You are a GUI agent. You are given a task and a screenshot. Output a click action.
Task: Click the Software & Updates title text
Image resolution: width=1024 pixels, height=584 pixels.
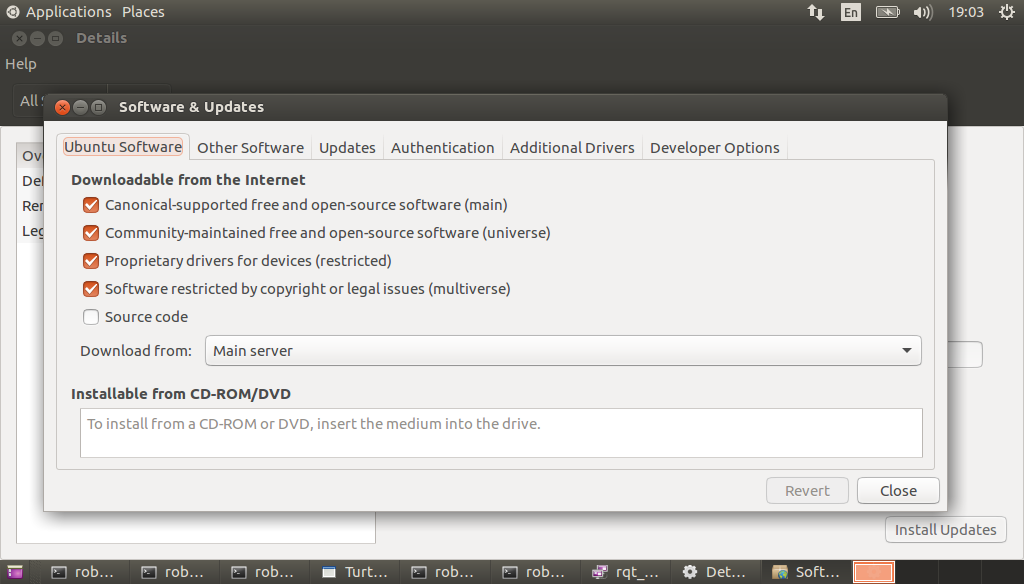tap(191, 107)
